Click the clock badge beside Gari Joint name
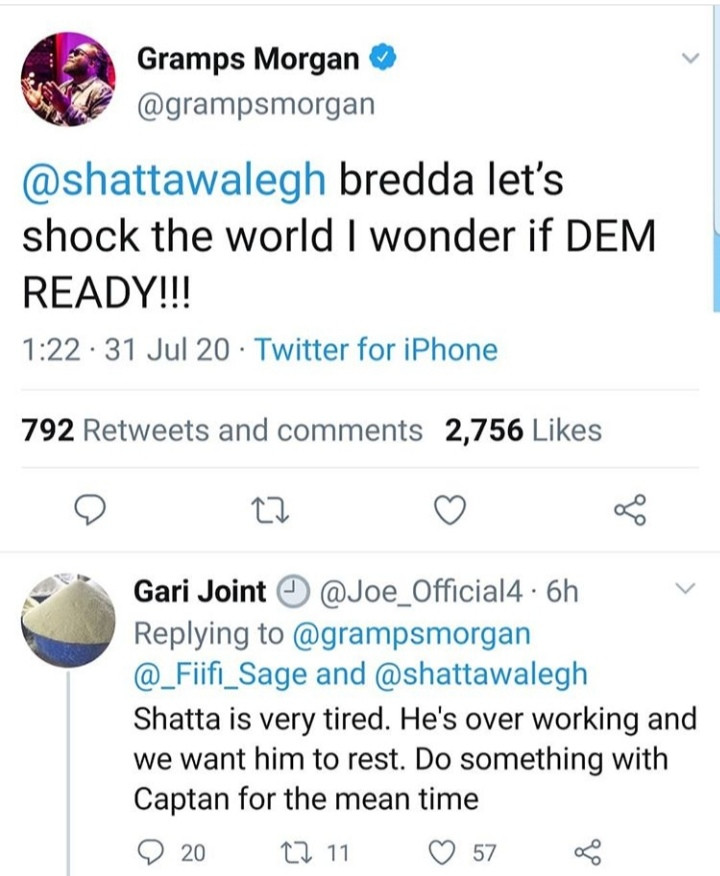The height and width of the screenshot is (876, 720). pos(292,591)
